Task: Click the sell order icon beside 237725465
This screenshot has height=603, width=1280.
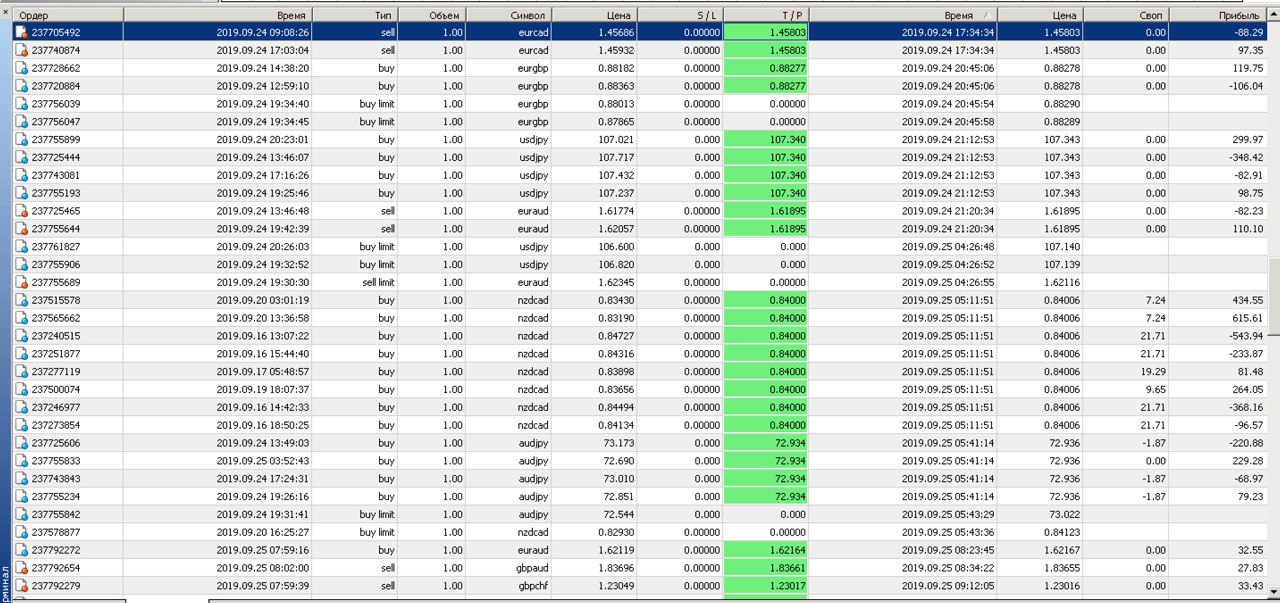Action: click(21, 211)
